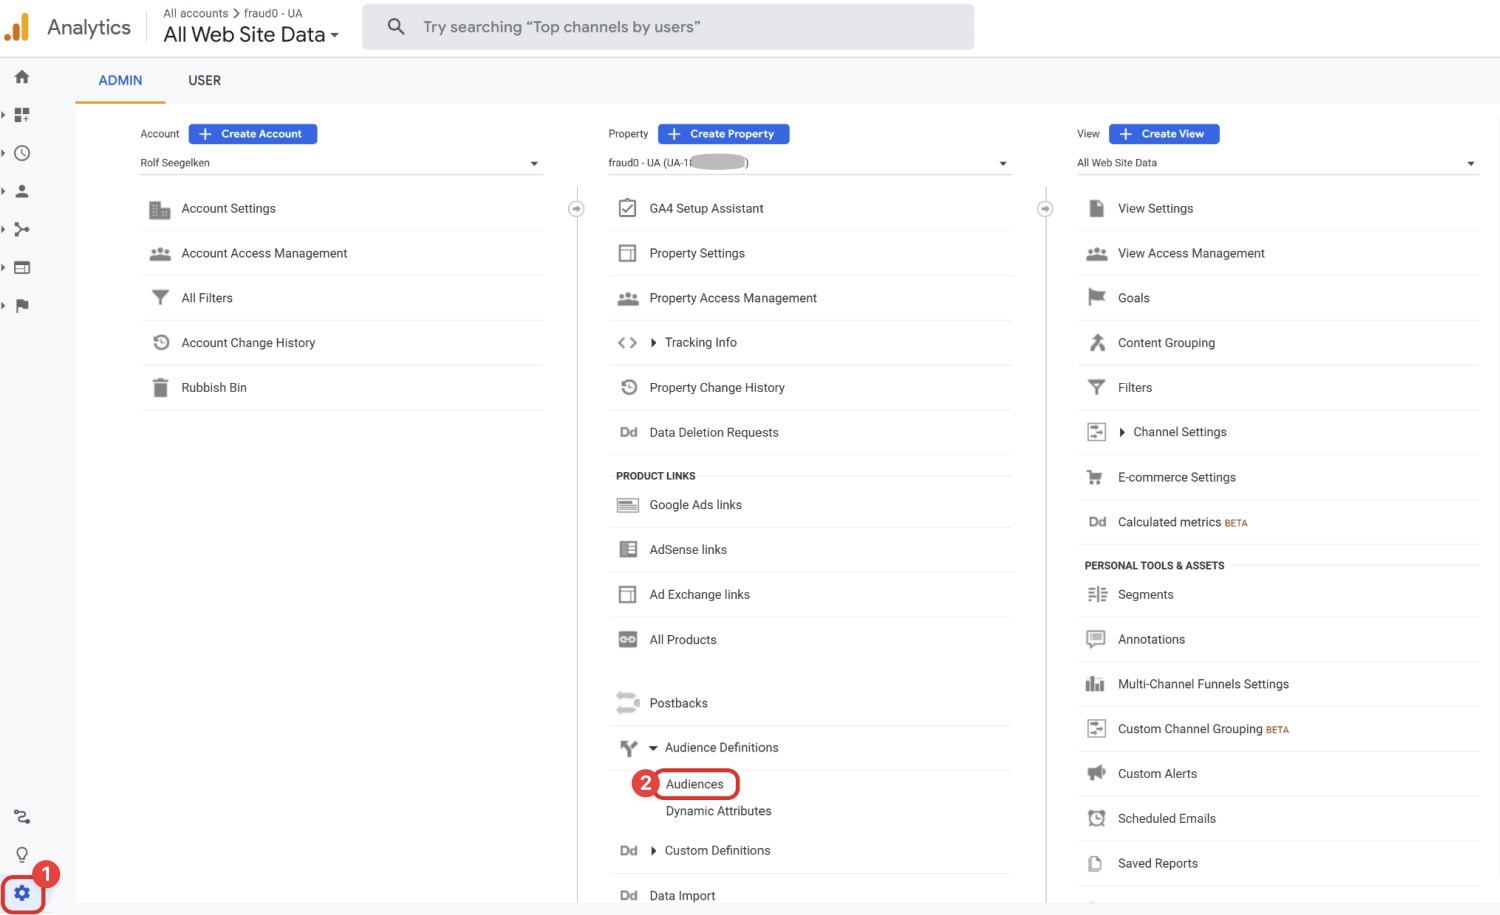
Task: Expand Channel Settings in View column
Action: click(1179, 432)
